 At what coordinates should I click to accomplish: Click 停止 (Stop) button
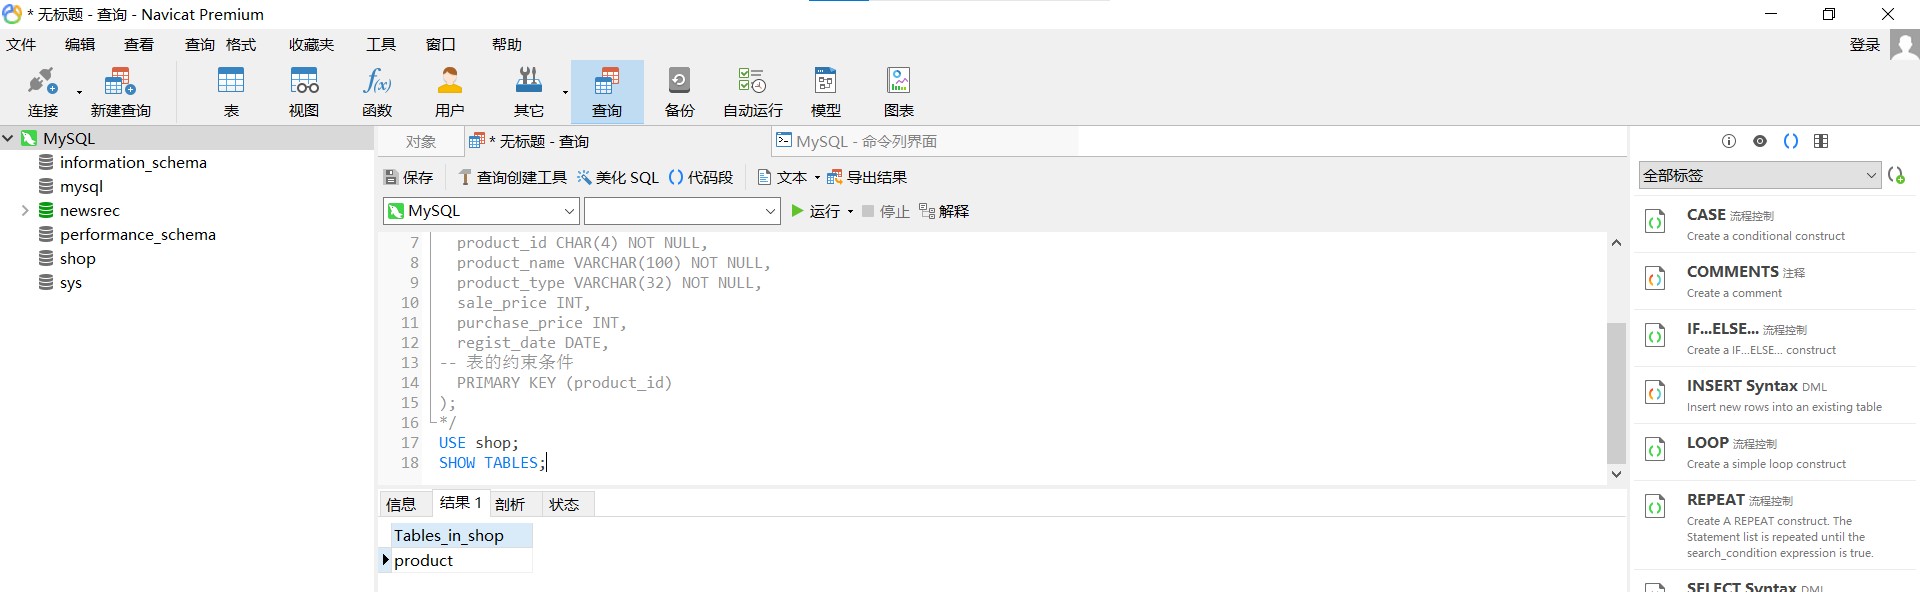[x=885, y=211]
